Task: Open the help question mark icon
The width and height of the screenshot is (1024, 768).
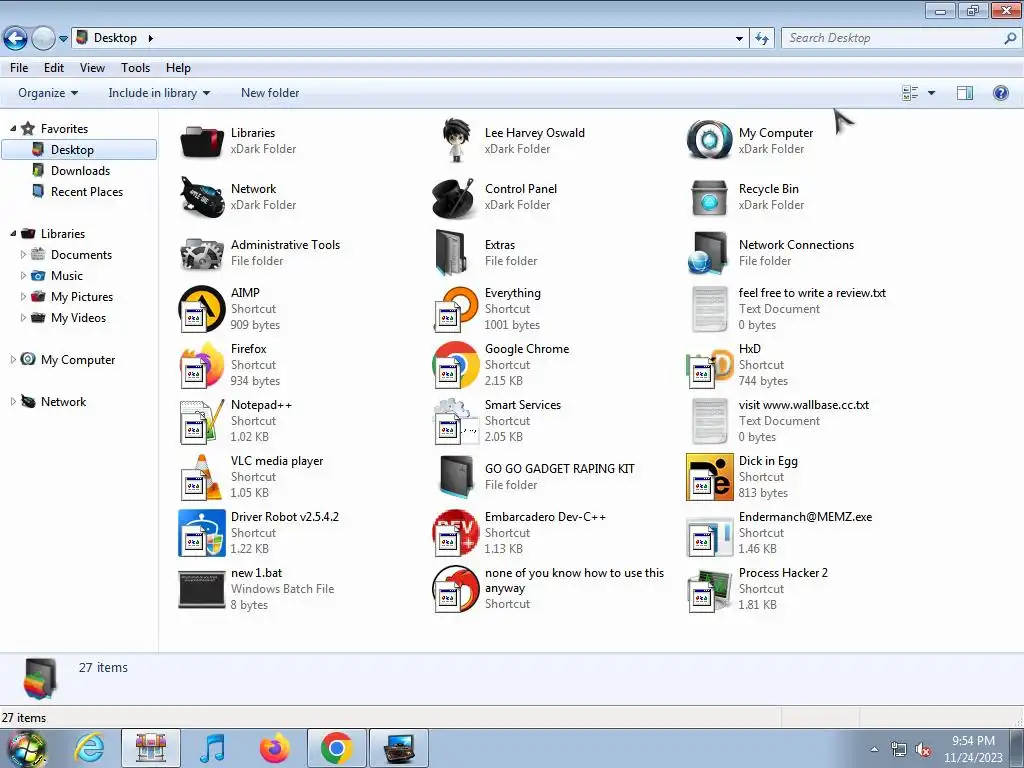Action: pyautogui.click(x=1000, y=93)
